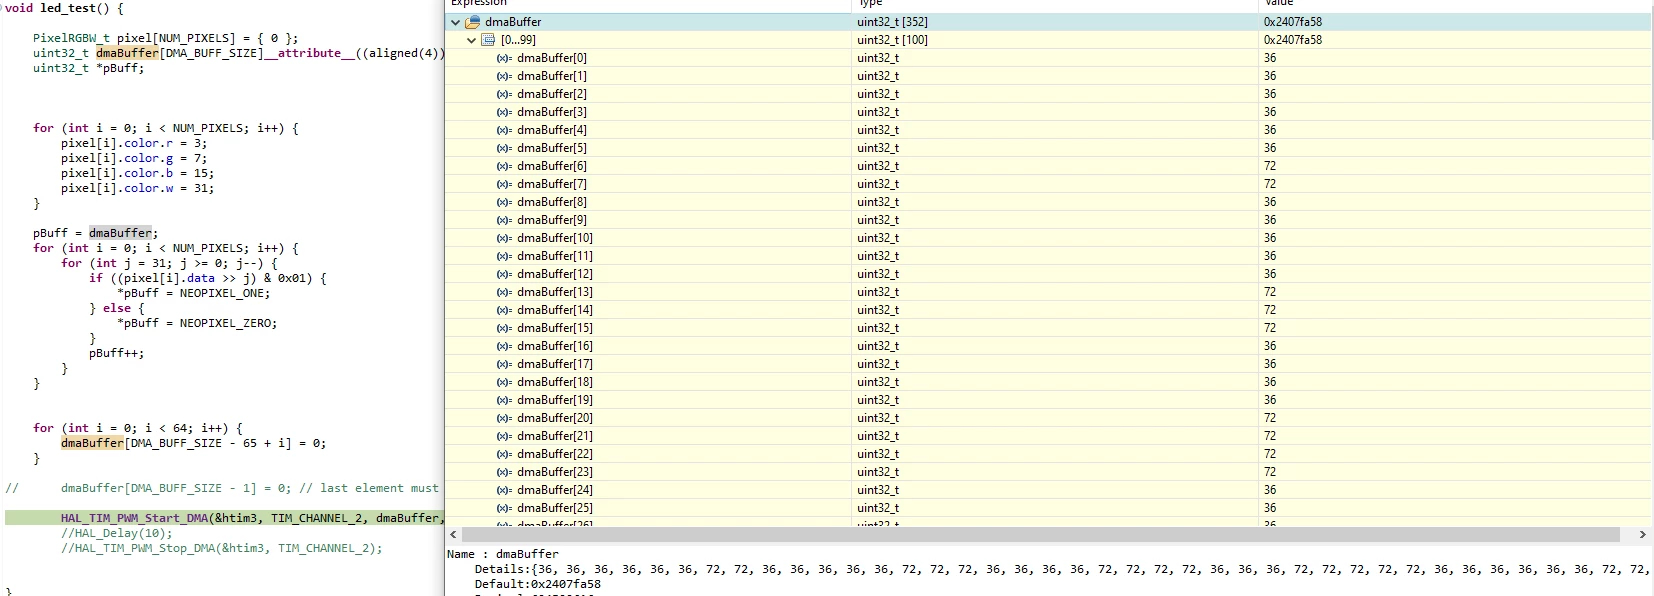Select the dmaBuffer[6] row
The height and width of the screenshot is (596, 1654).
point(1048,166)
